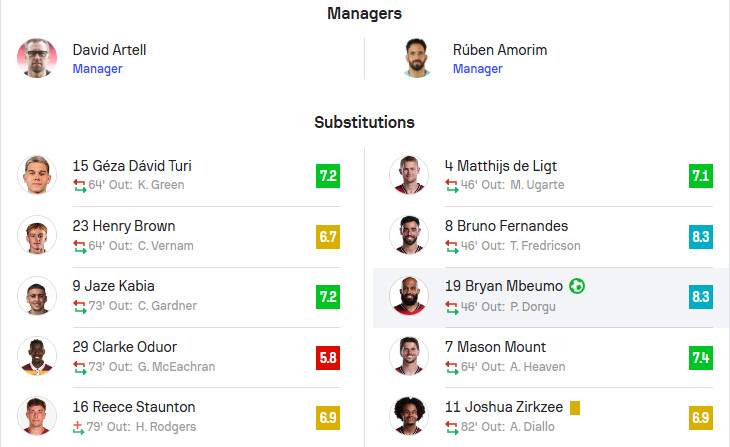Open Rúben Amorim manager link
This screenshot has height=447, width=730.
pos(477,69)
